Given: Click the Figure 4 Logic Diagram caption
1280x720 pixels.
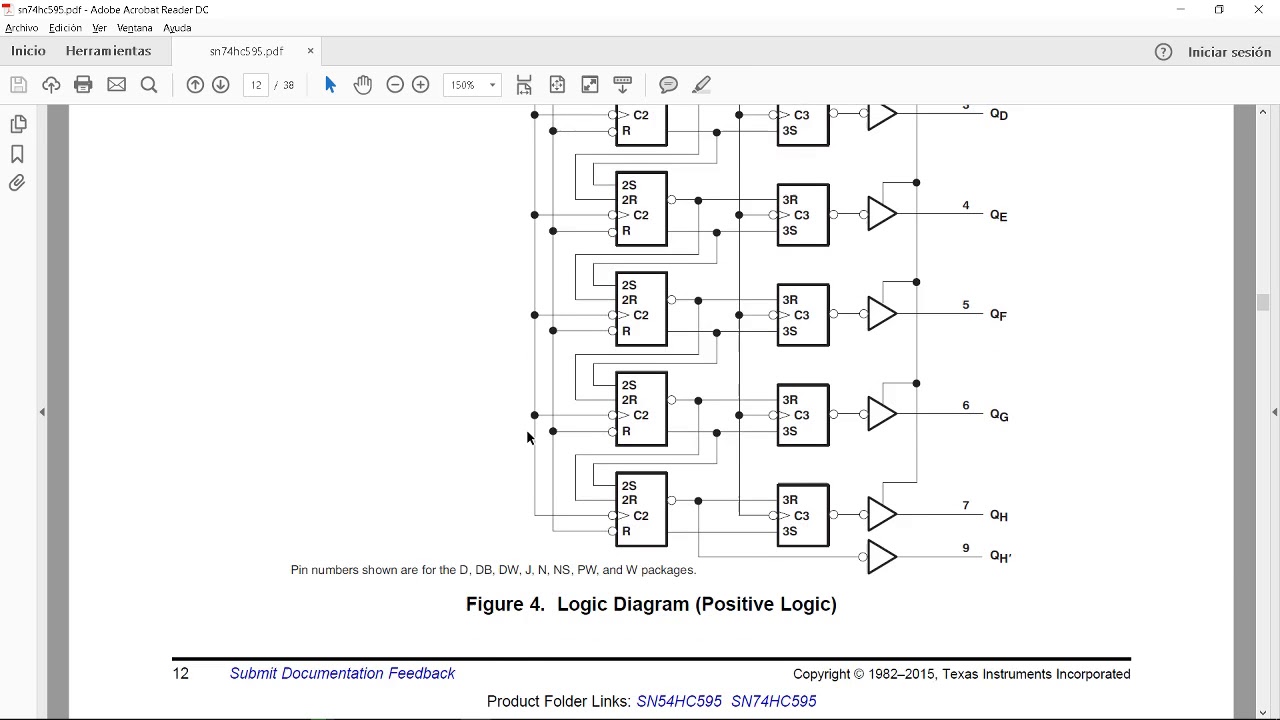Looking at the screenshot, I should click(x=651, y=604).
